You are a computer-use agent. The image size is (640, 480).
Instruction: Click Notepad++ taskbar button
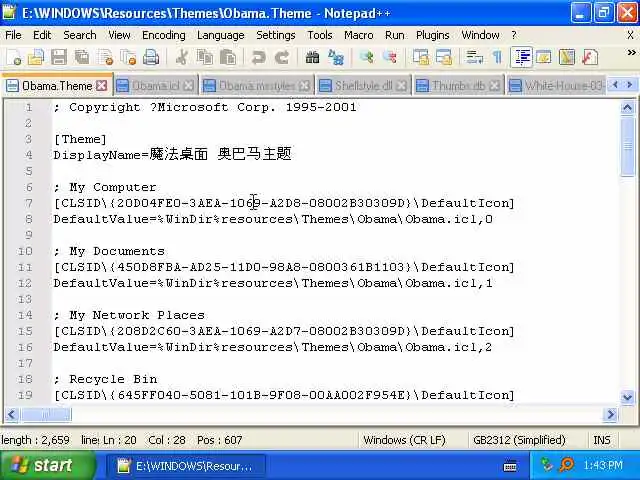click(186, 465)
